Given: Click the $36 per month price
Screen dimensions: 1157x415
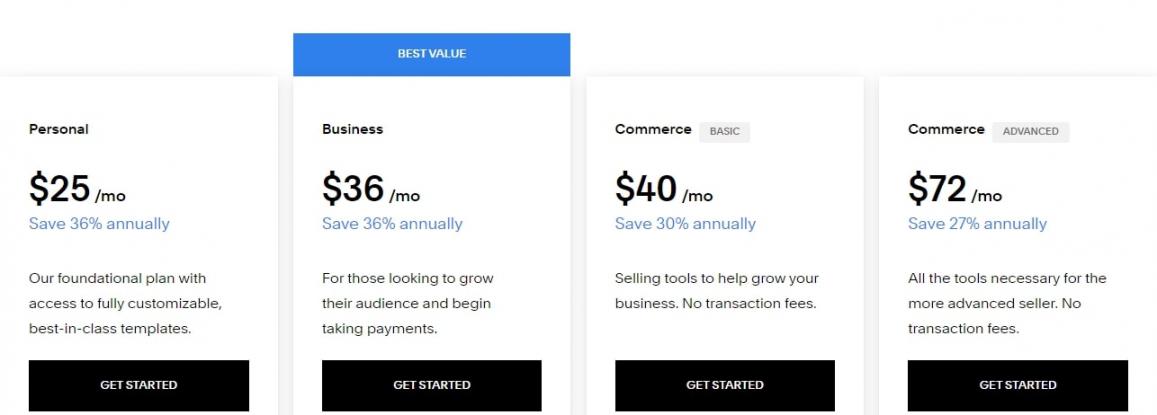Looking at the screenshot, I should (x=370, y=189).
